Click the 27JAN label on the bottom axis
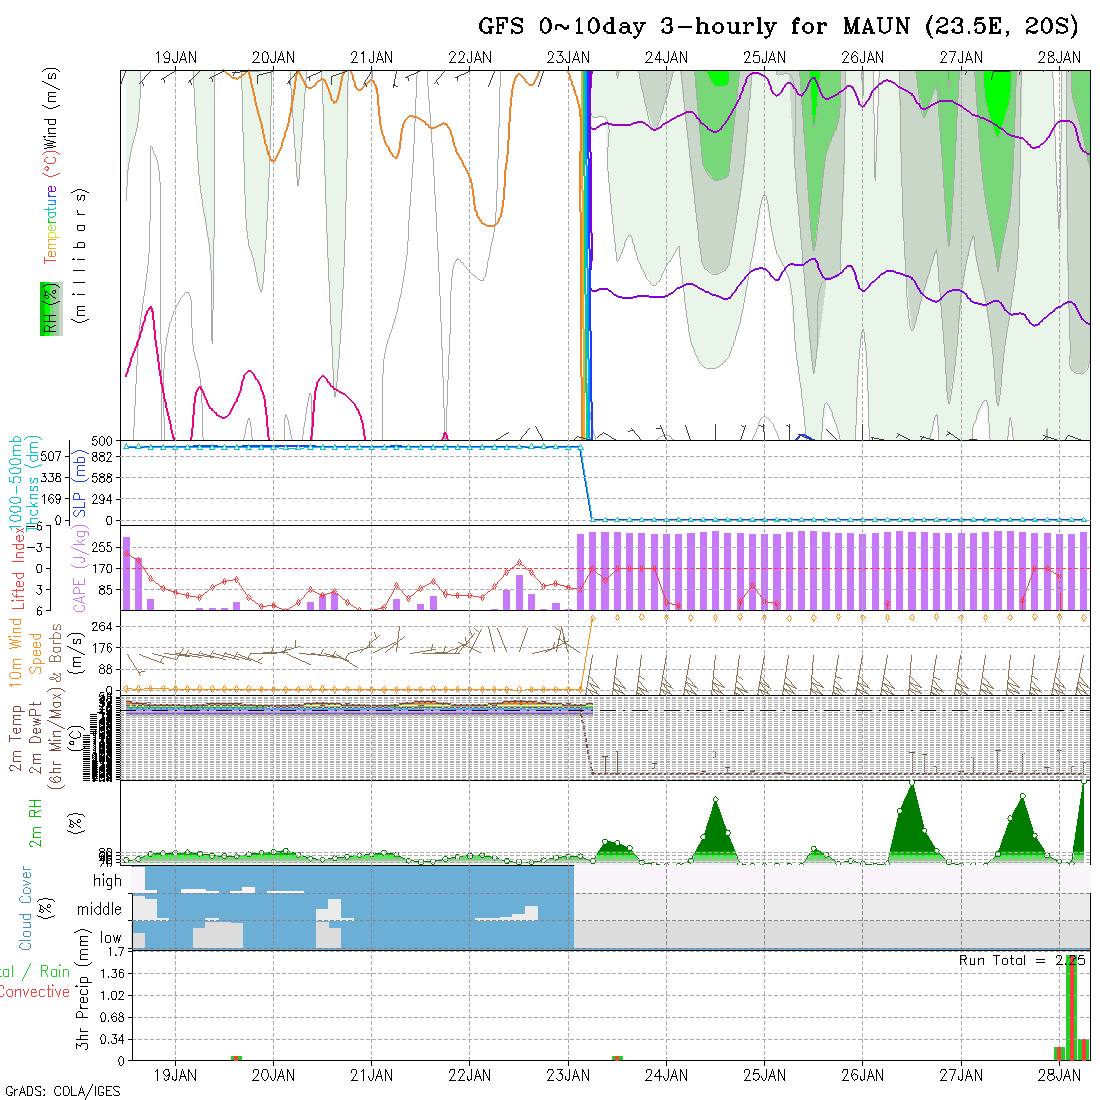1100x1100 pixels. [x=961, y=1075]
